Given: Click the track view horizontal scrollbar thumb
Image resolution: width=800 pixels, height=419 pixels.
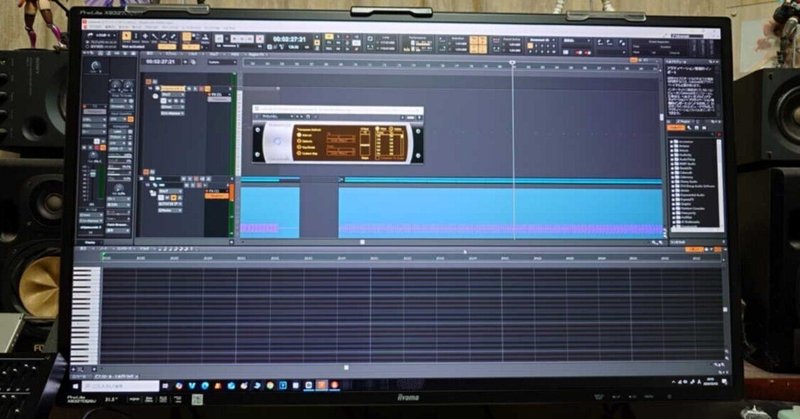Looking at the screenshot, I should [x=362, y=242].
